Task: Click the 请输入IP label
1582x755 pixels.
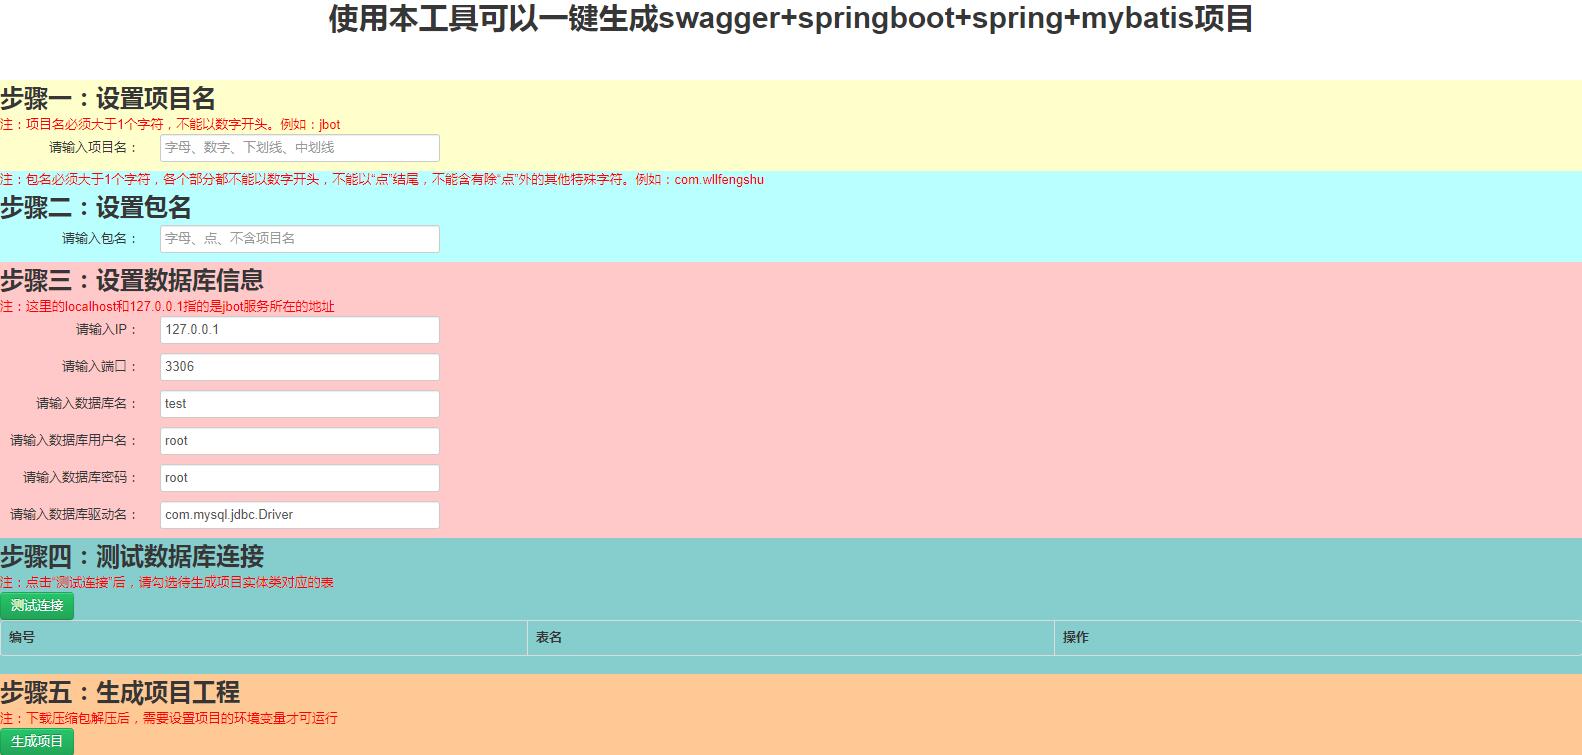Action: (107, 330)
